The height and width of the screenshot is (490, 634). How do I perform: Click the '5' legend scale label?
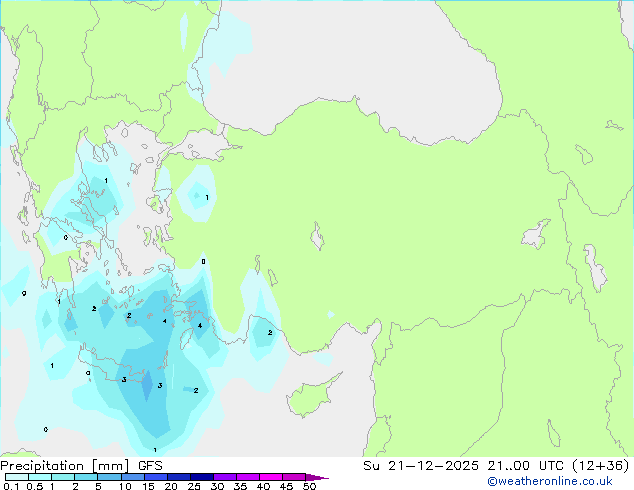pyautogui.click(x=98, y=486)
